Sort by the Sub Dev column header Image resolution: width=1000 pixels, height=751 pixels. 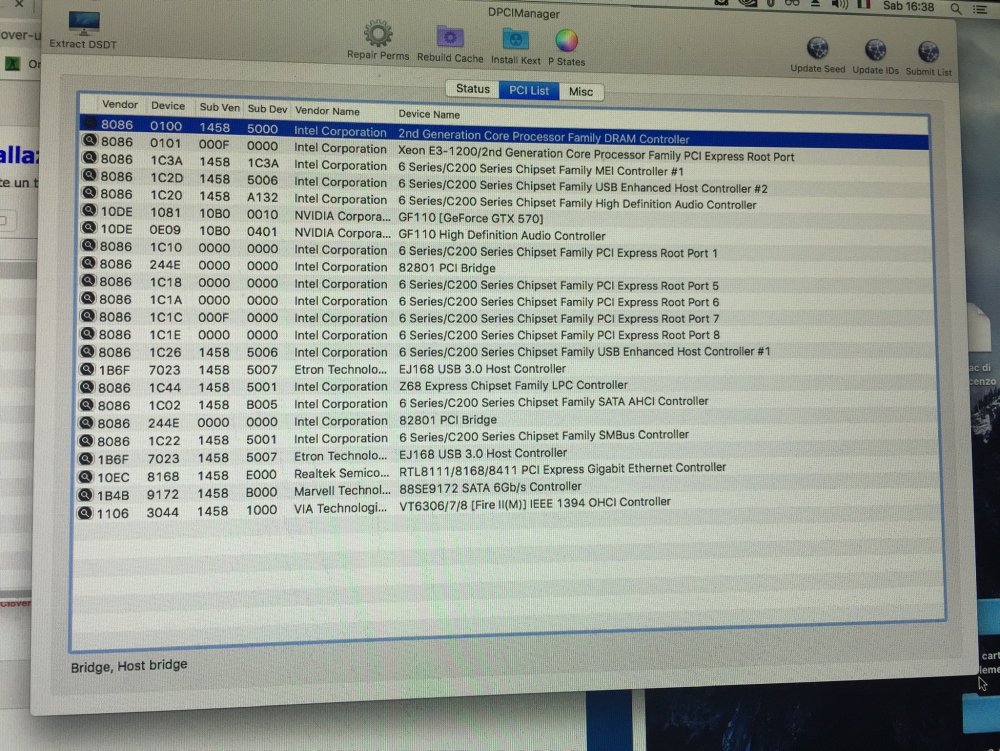[x=267, y=109]
